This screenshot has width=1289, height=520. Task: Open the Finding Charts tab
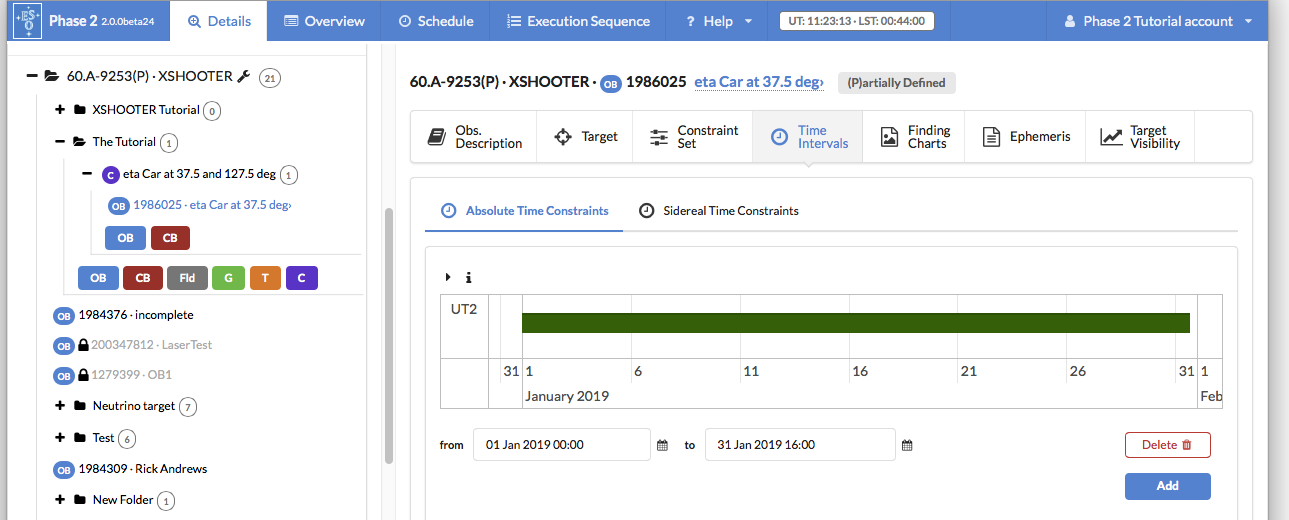(x=917, y=137)
